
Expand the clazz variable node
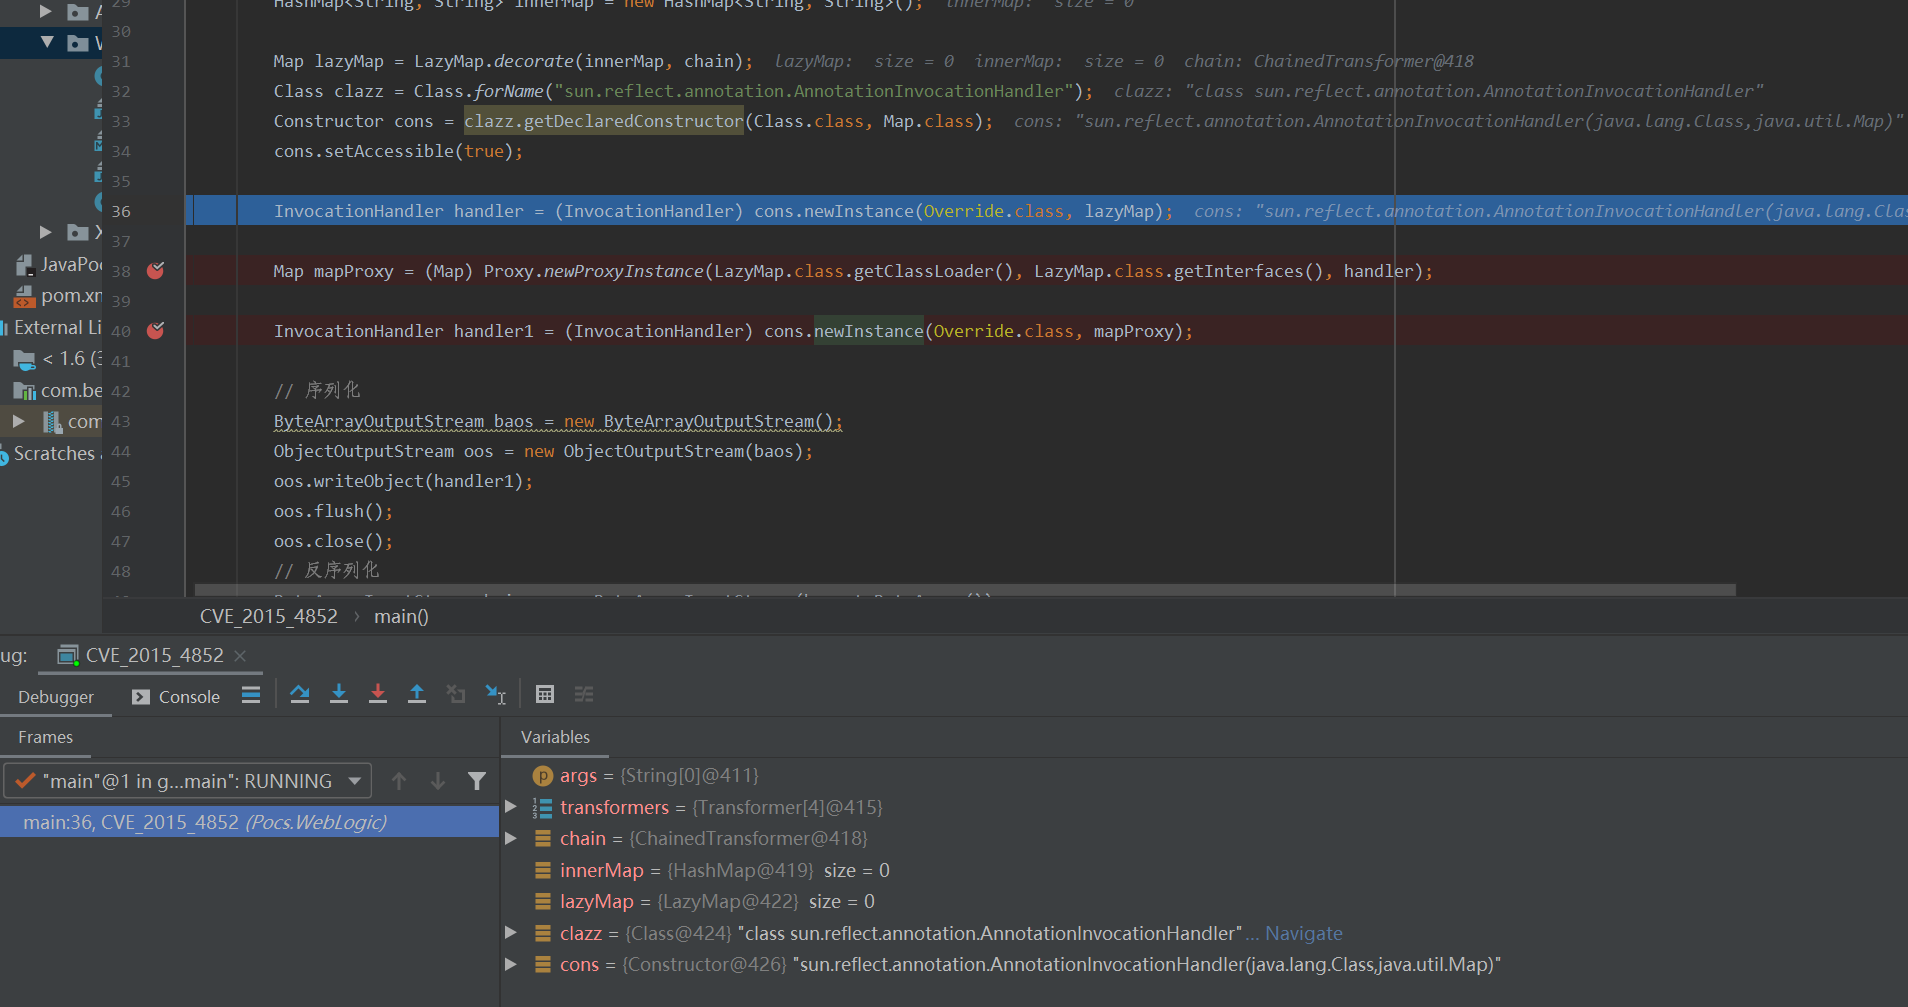coord(511,932)
